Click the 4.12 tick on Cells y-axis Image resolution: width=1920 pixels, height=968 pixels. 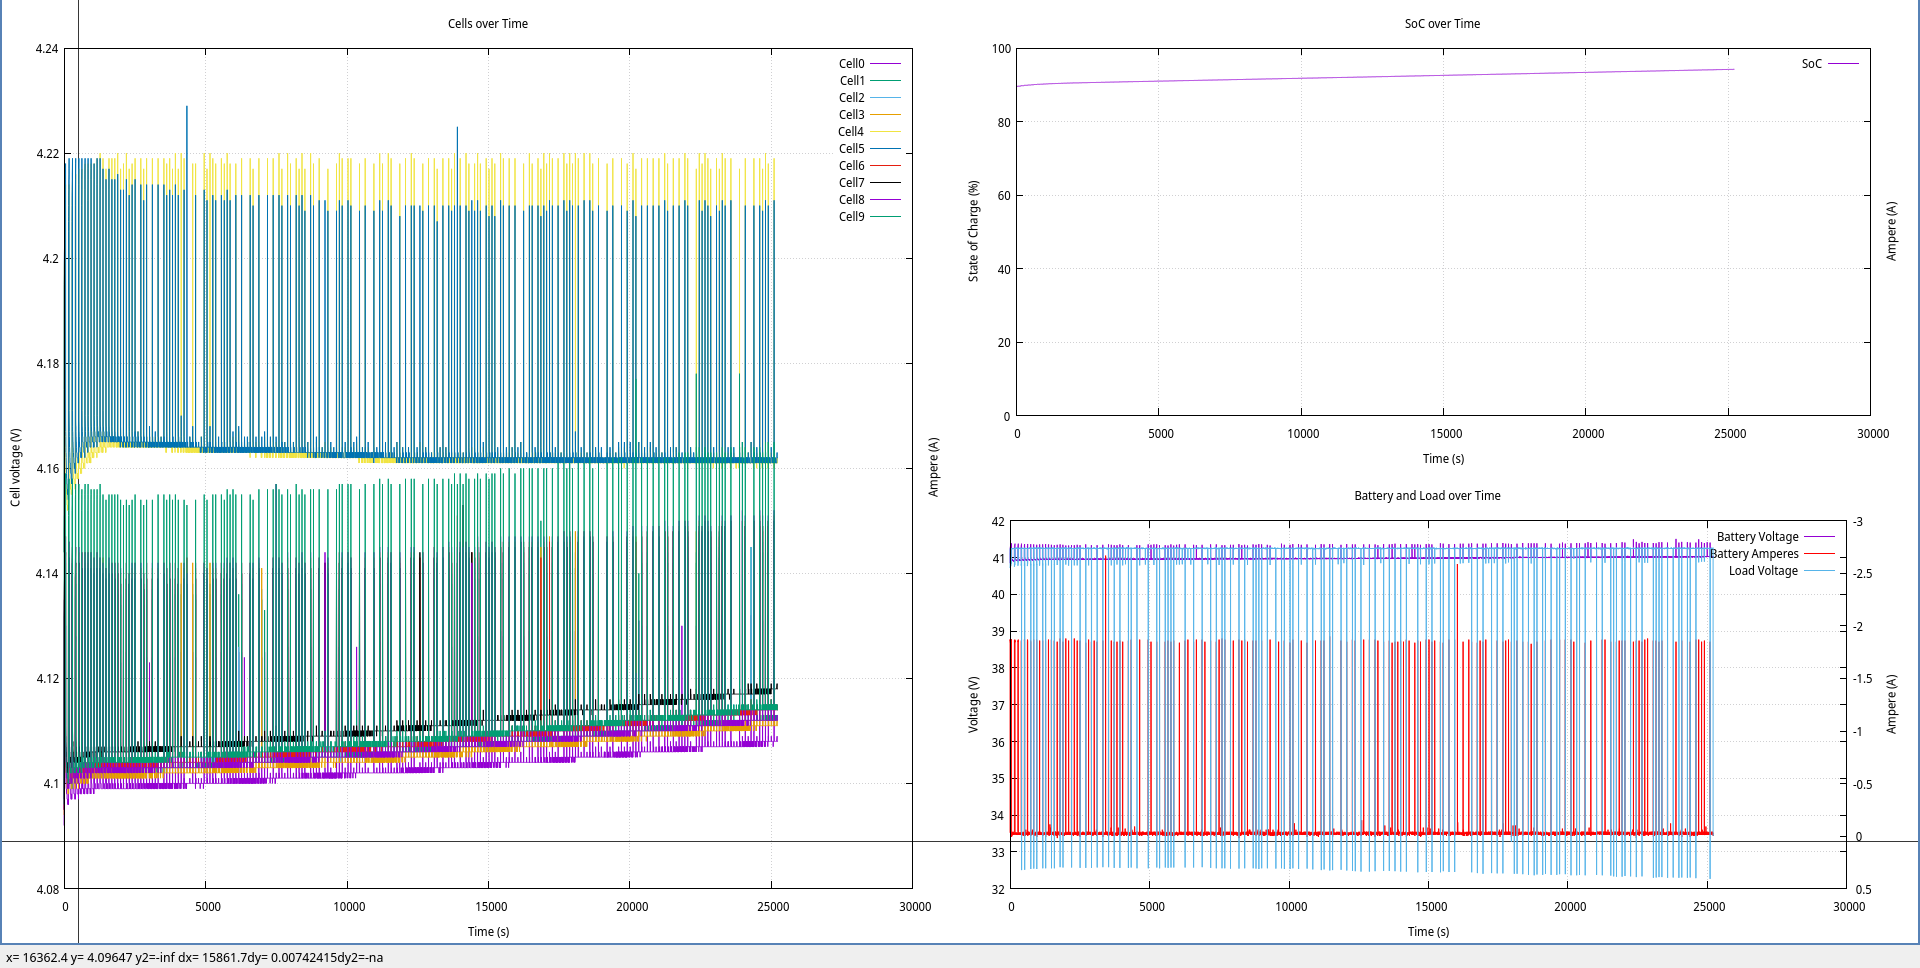(47, 679)
